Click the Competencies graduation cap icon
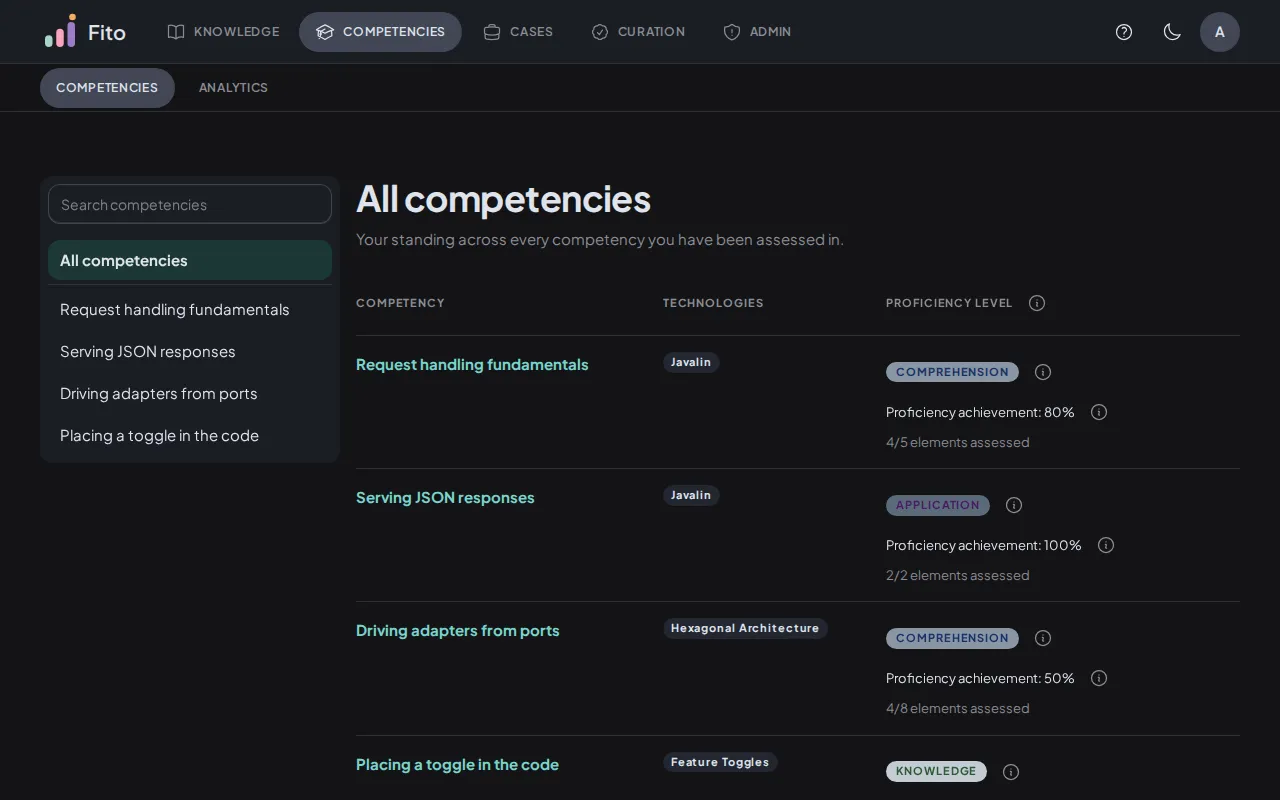The height and width of the screenshot is (800, 1280). 325,32
